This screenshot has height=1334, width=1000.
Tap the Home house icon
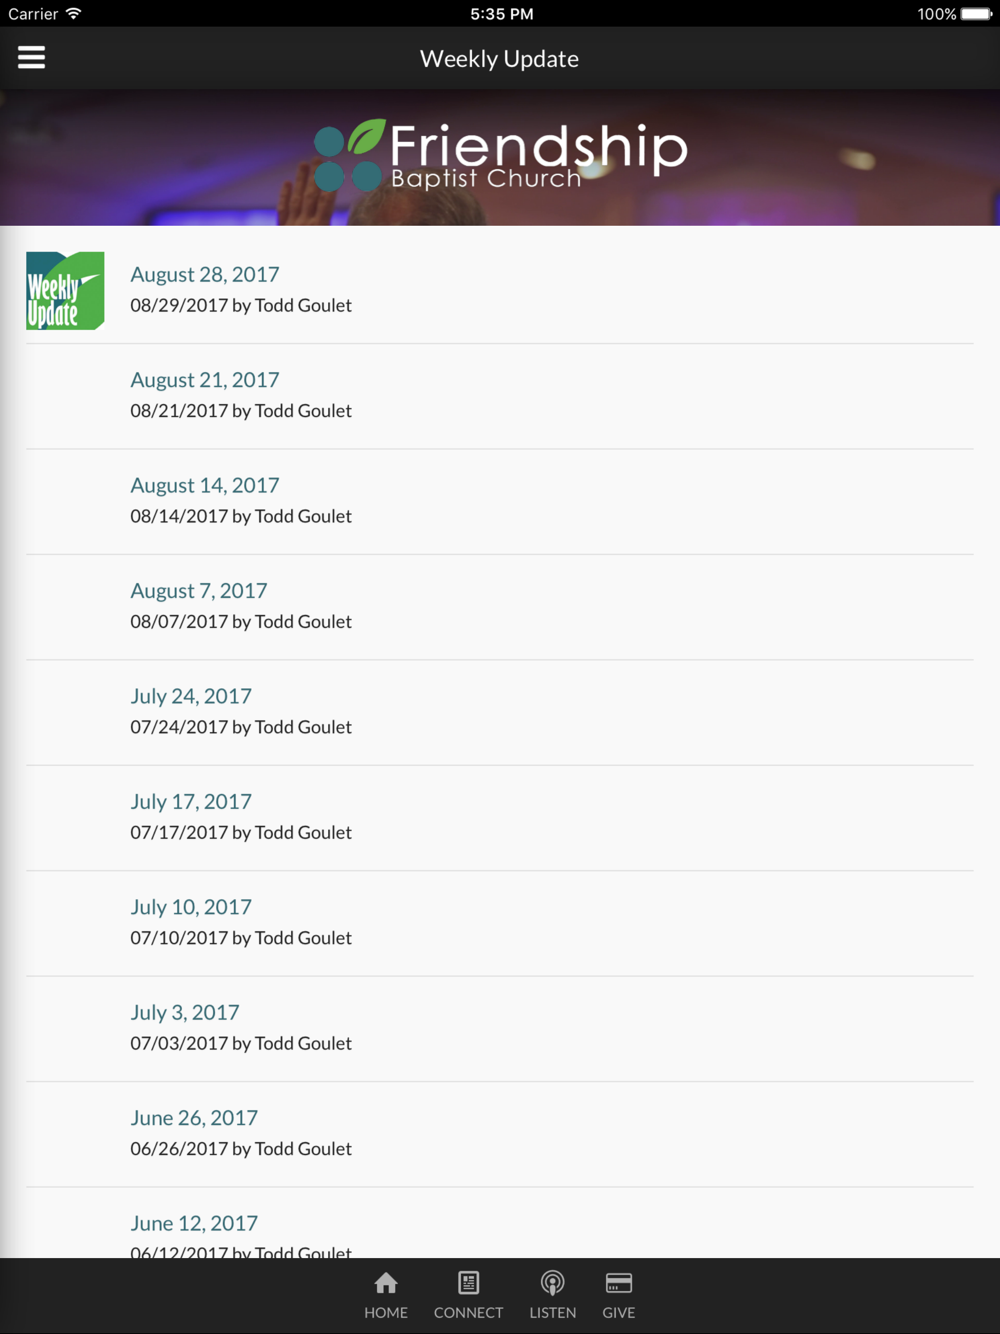[386, 1283]
